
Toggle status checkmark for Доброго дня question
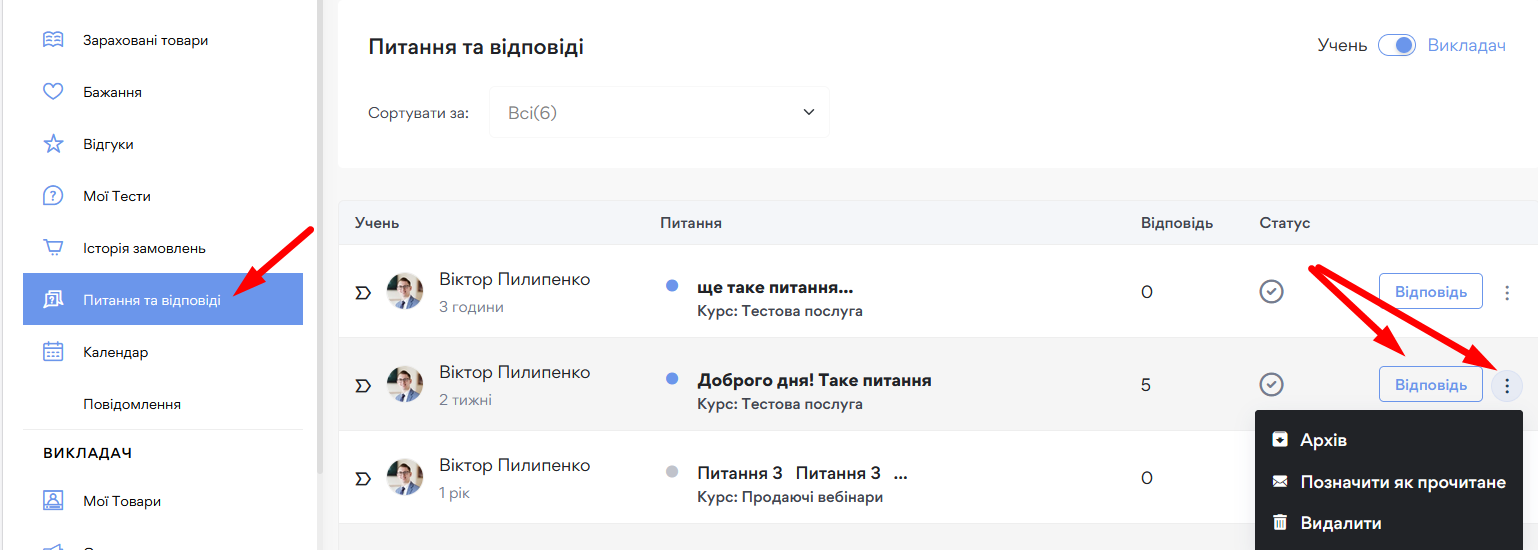[x=1271, y=384]
